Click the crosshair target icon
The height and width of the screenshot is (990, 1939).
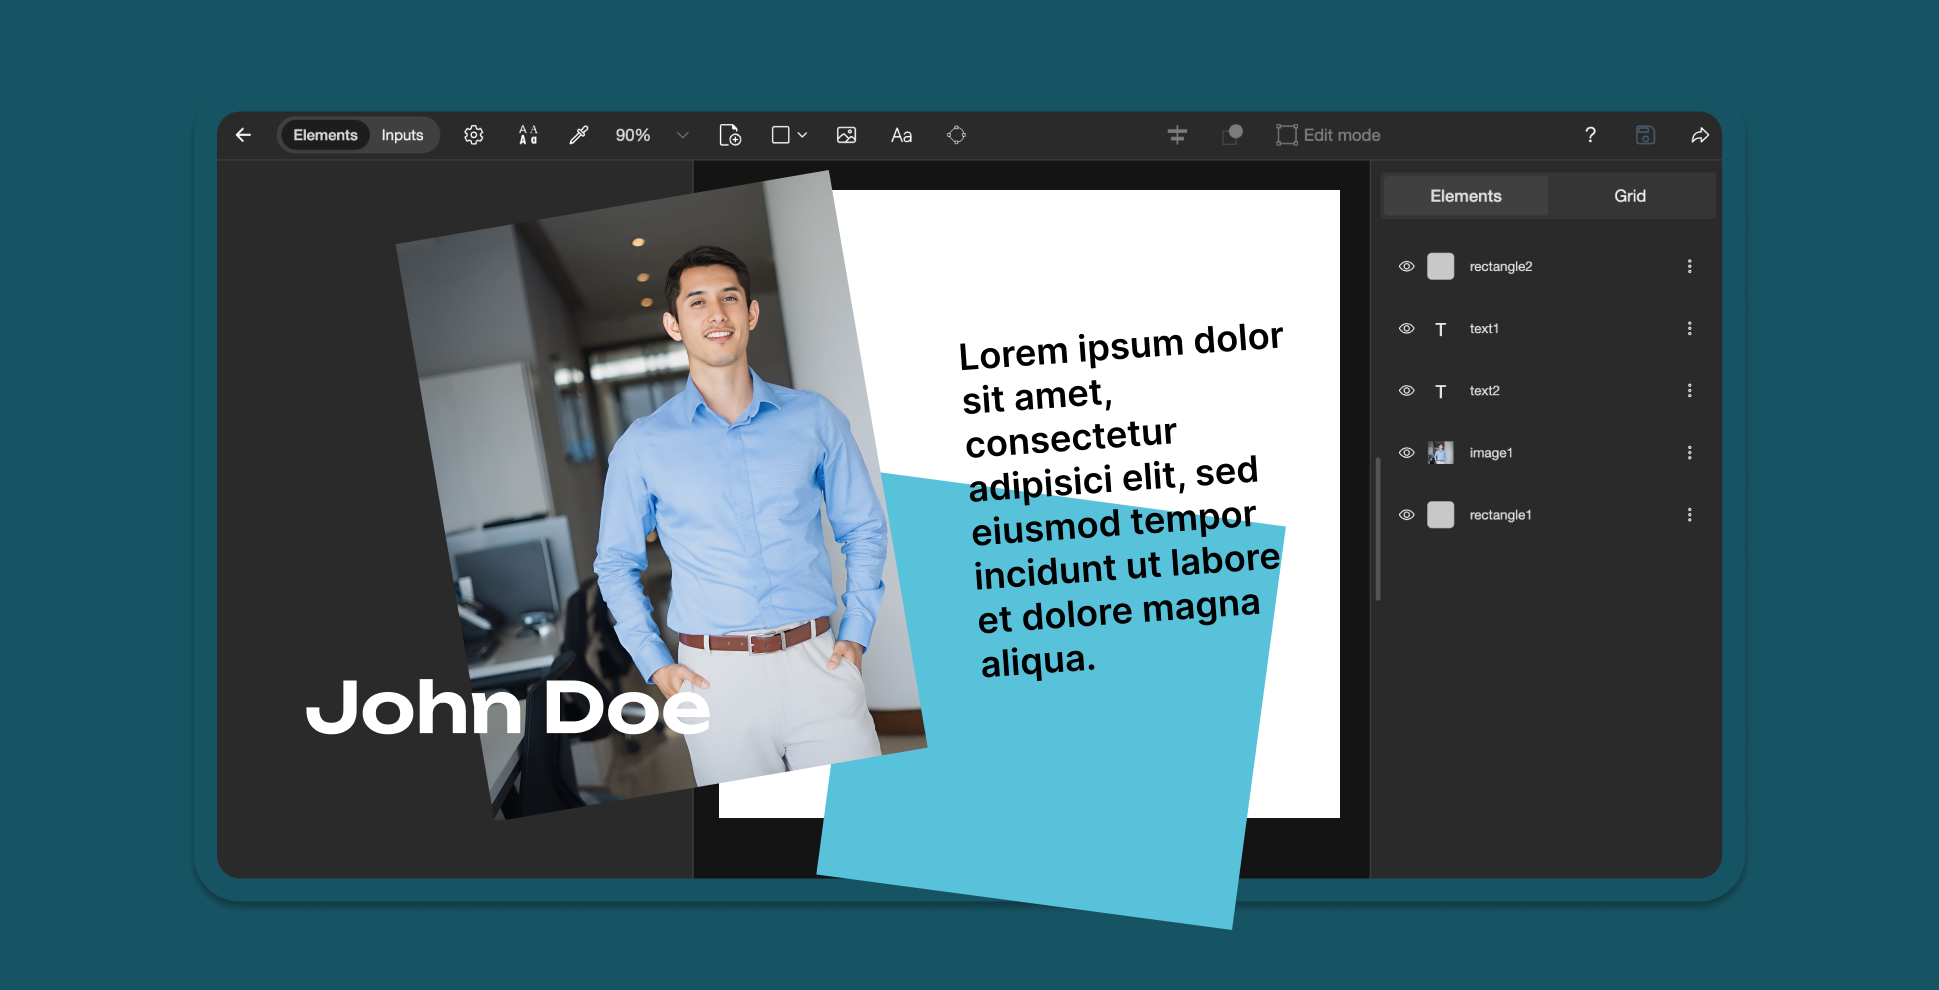tap(956, 135)
